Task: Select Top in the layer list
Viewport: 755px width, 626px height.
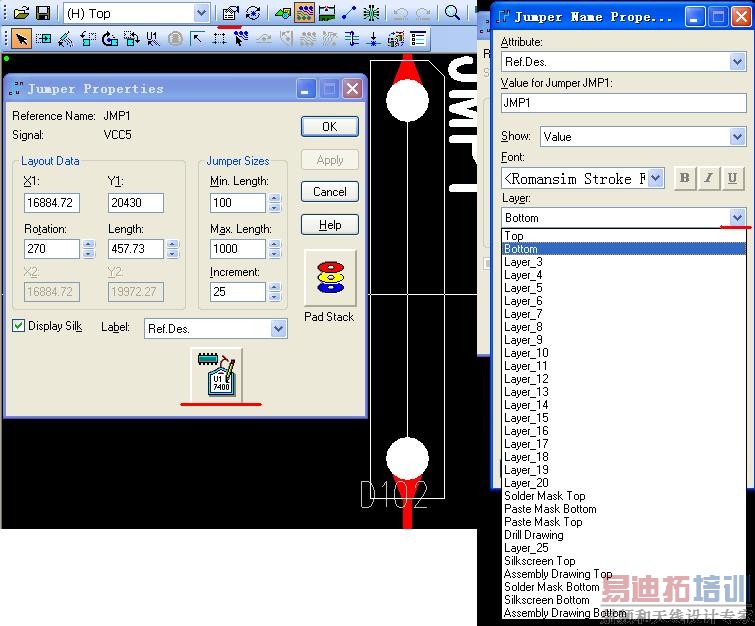Action: pyautogui.click(x=624, y=236)
